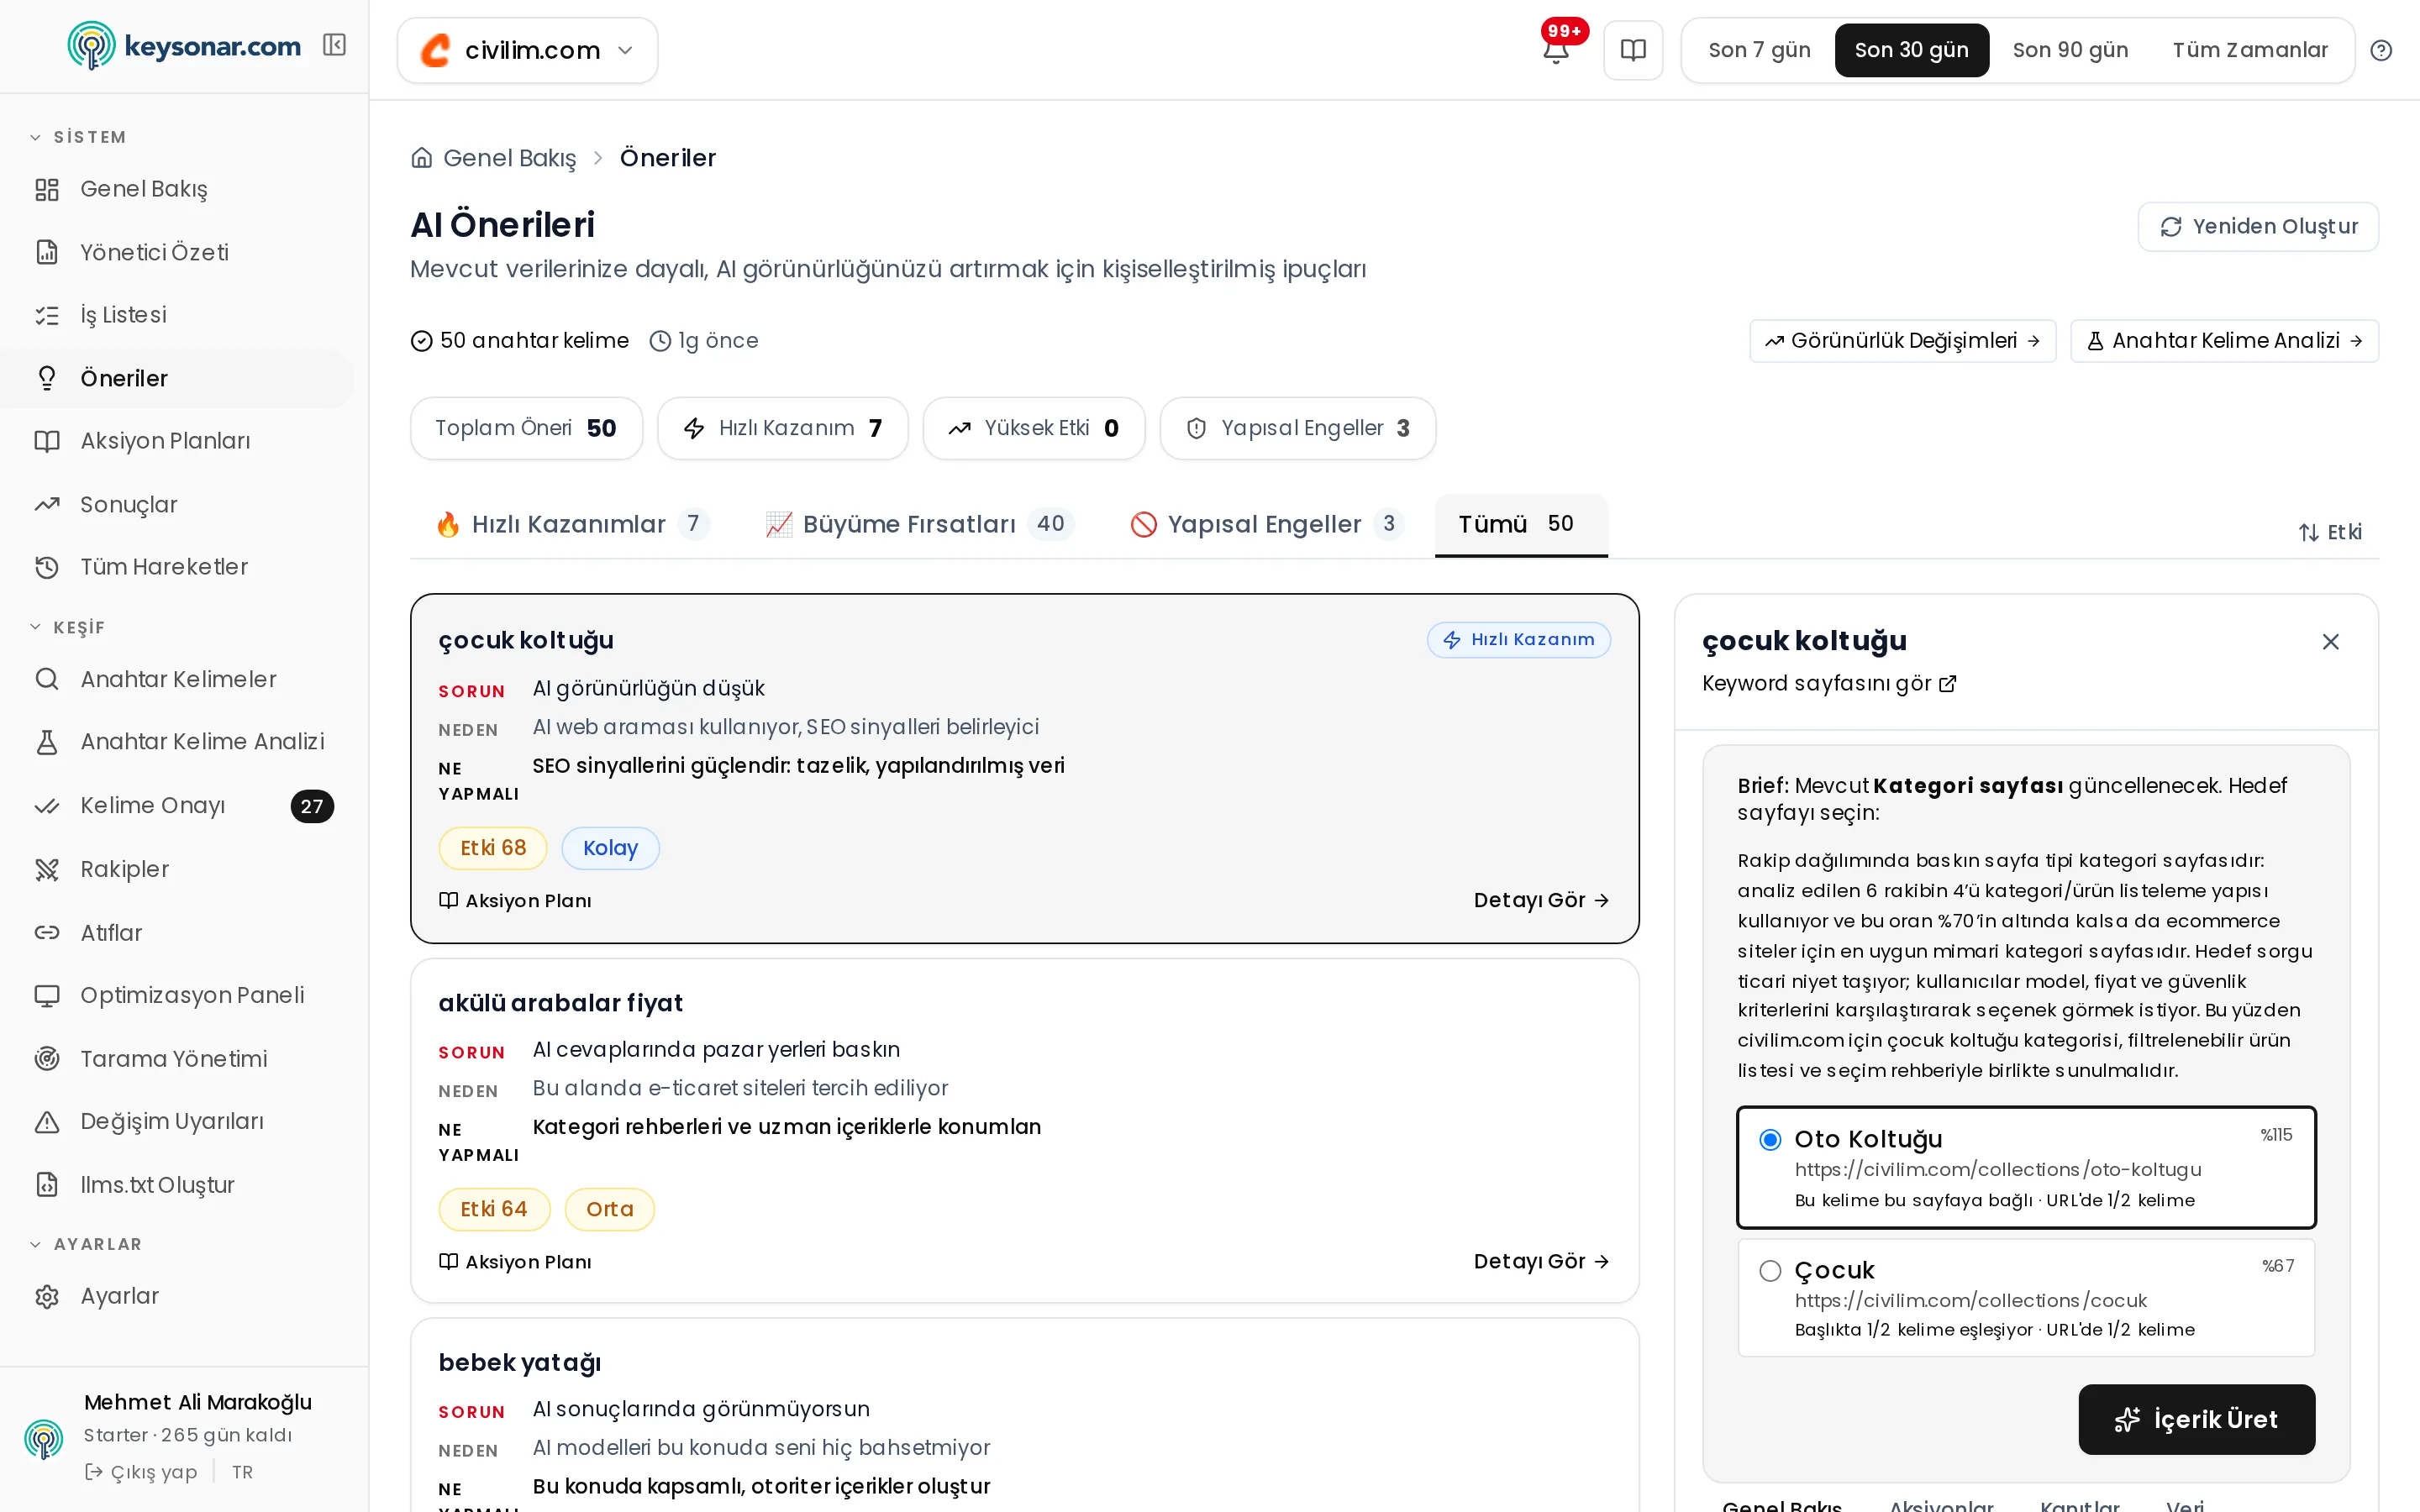
Task: Click the Anahtar Kelimeler search icon
Action: point(47,679)
